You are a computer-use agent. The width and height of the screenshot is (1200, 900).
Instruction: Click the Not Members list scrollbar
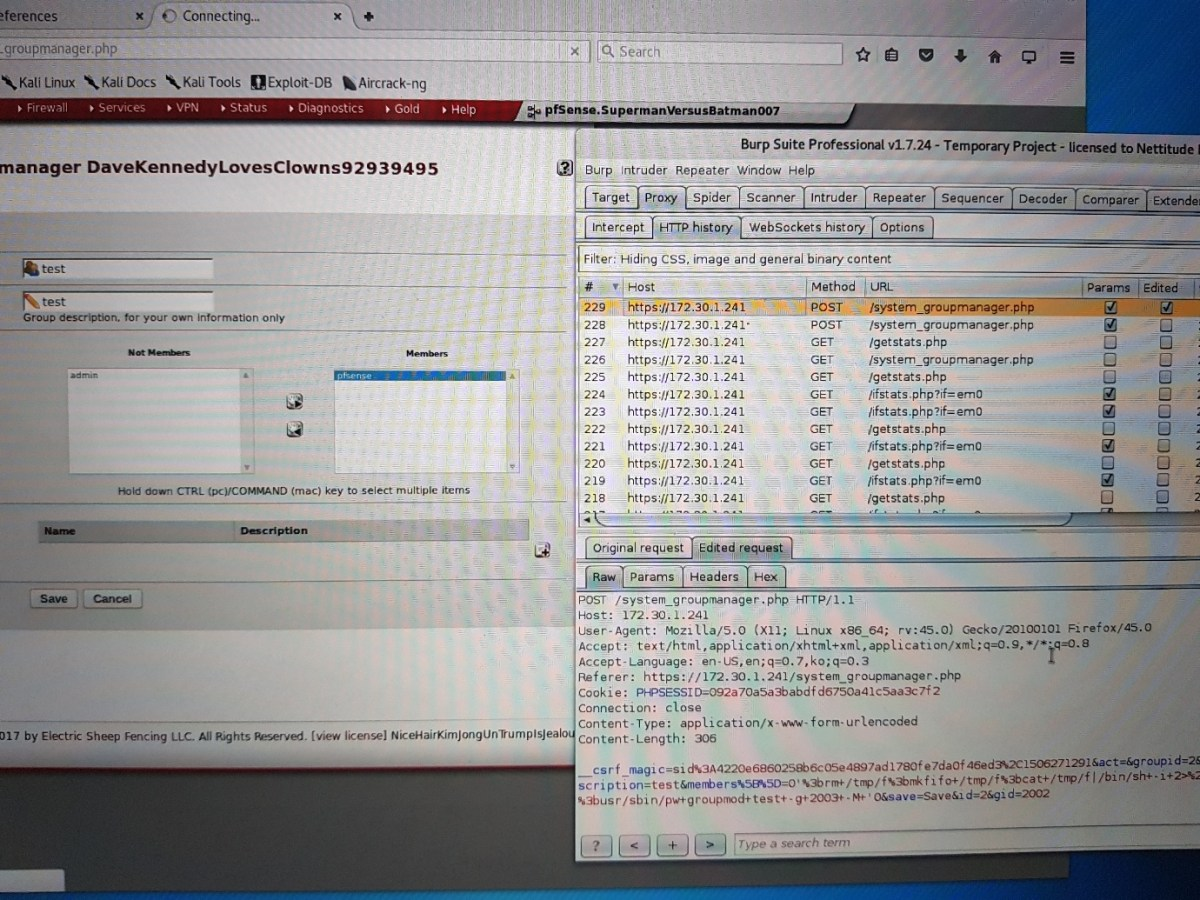click(x=247, y=420)
